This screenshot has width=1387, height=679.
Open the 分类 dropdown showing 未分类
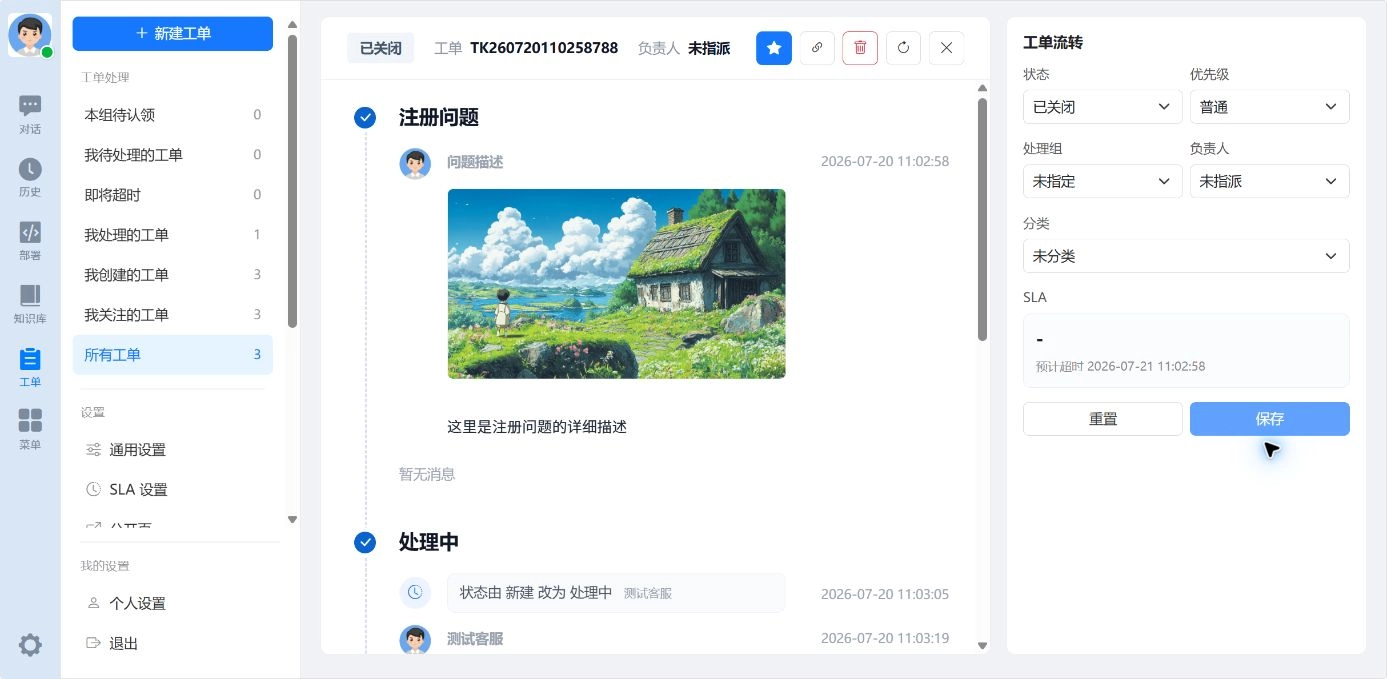click(1186, 256)
